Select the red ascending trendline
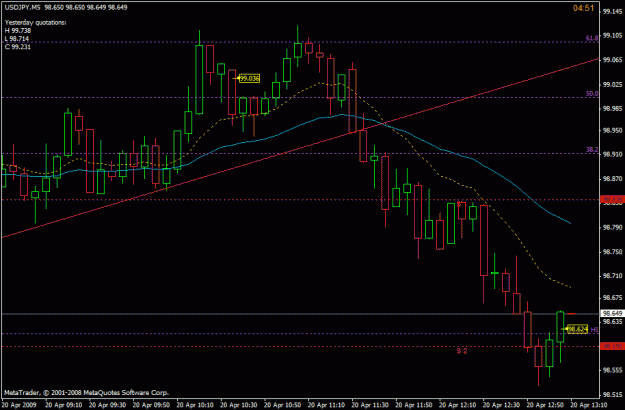 301,148
